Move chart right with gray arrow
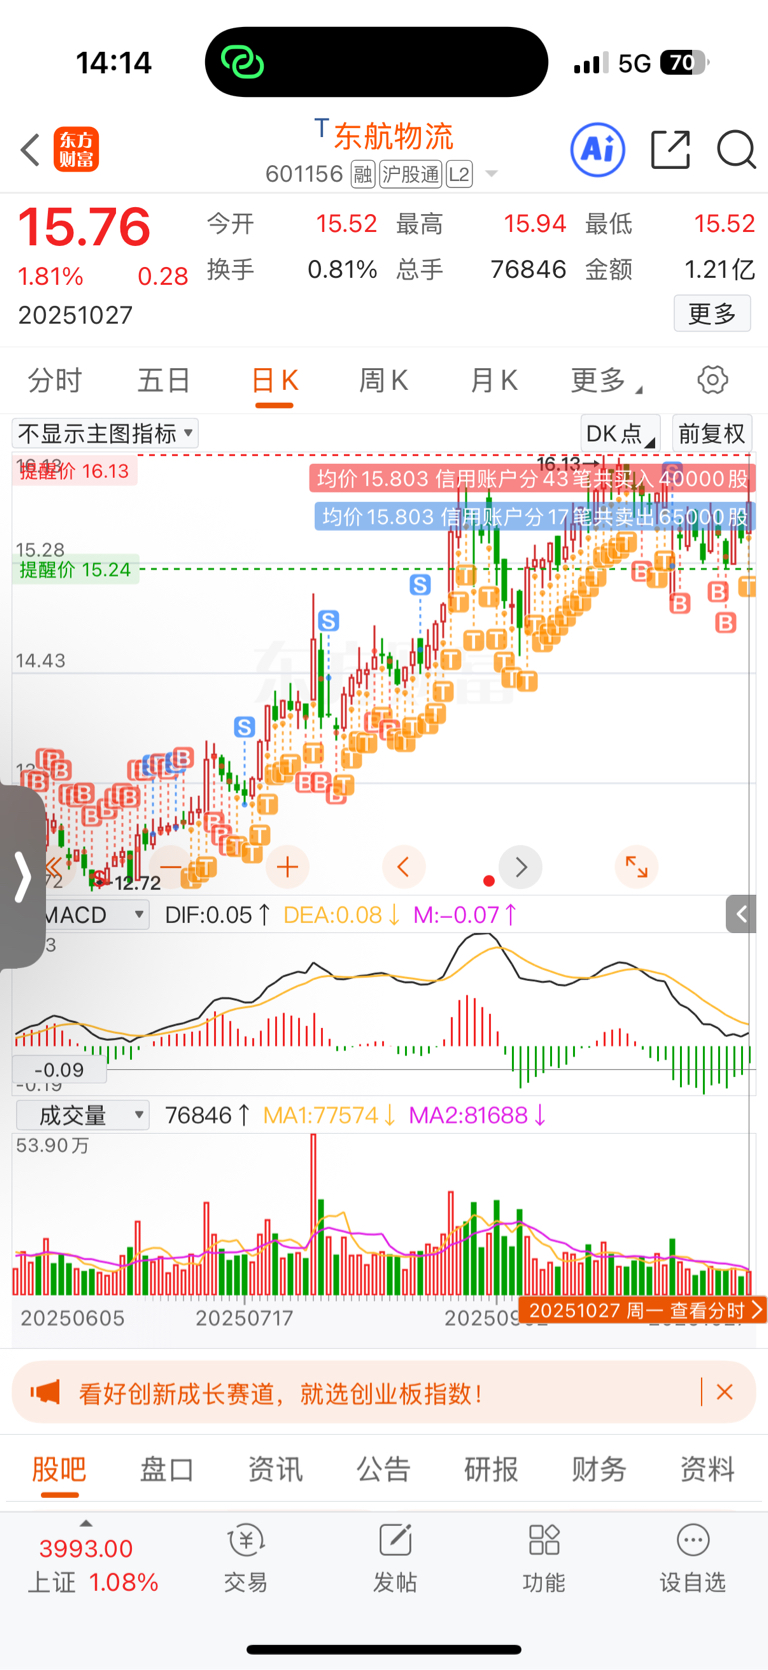The width and height of the screenshot is (768, 1670). click(x=521, y=867)
